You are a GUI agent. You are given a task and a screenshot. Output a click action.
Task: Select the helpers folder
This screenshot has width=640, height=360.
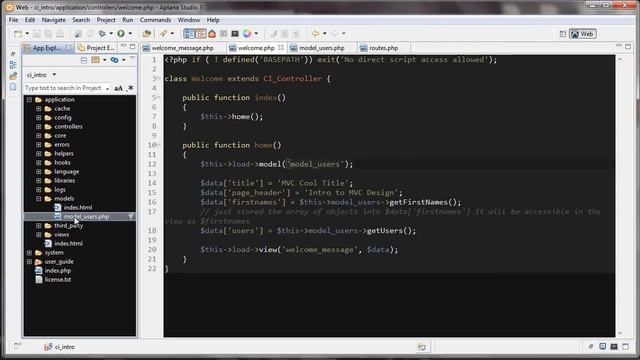[x=64, y=154]
